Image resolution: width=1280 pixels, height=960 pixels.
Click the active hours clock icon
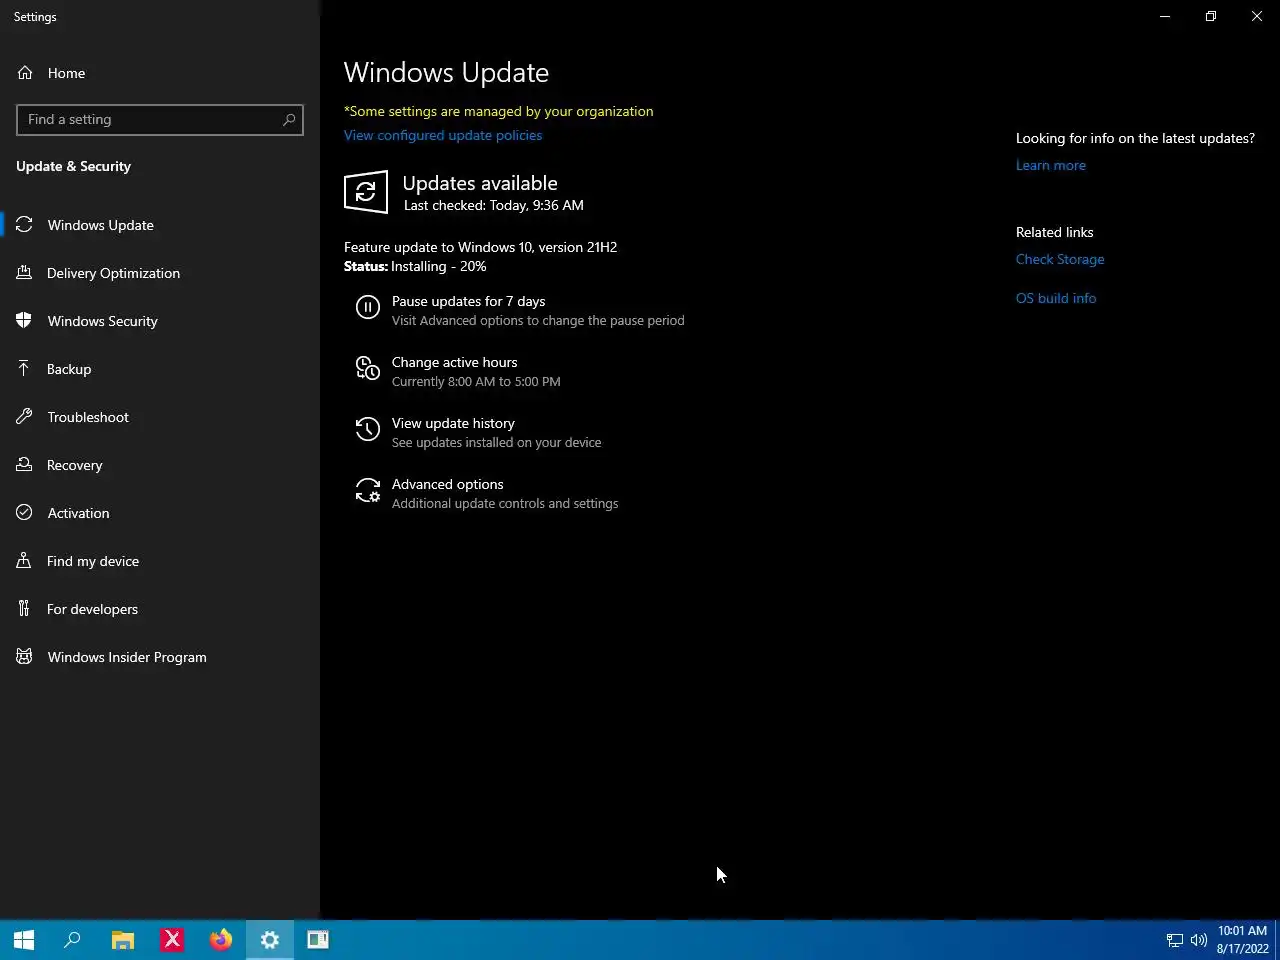pyautogui.click(x=368, y=370)
